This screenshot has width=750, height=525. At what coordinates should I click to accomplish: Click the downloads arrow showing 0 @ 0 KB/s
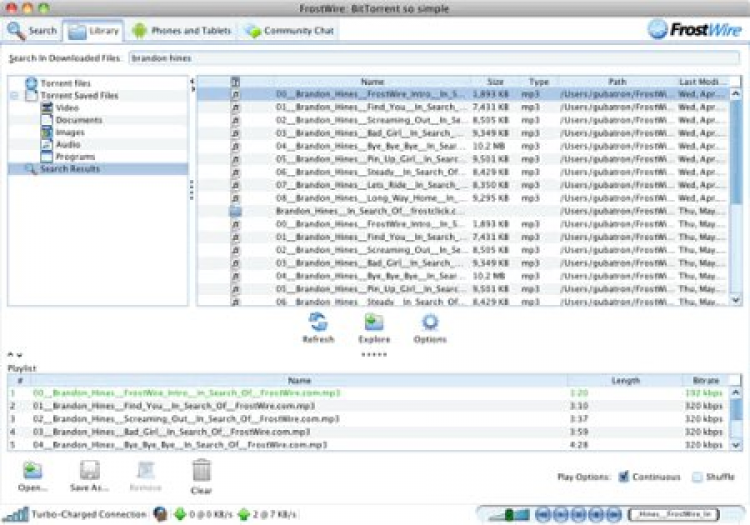pos(180,514)
